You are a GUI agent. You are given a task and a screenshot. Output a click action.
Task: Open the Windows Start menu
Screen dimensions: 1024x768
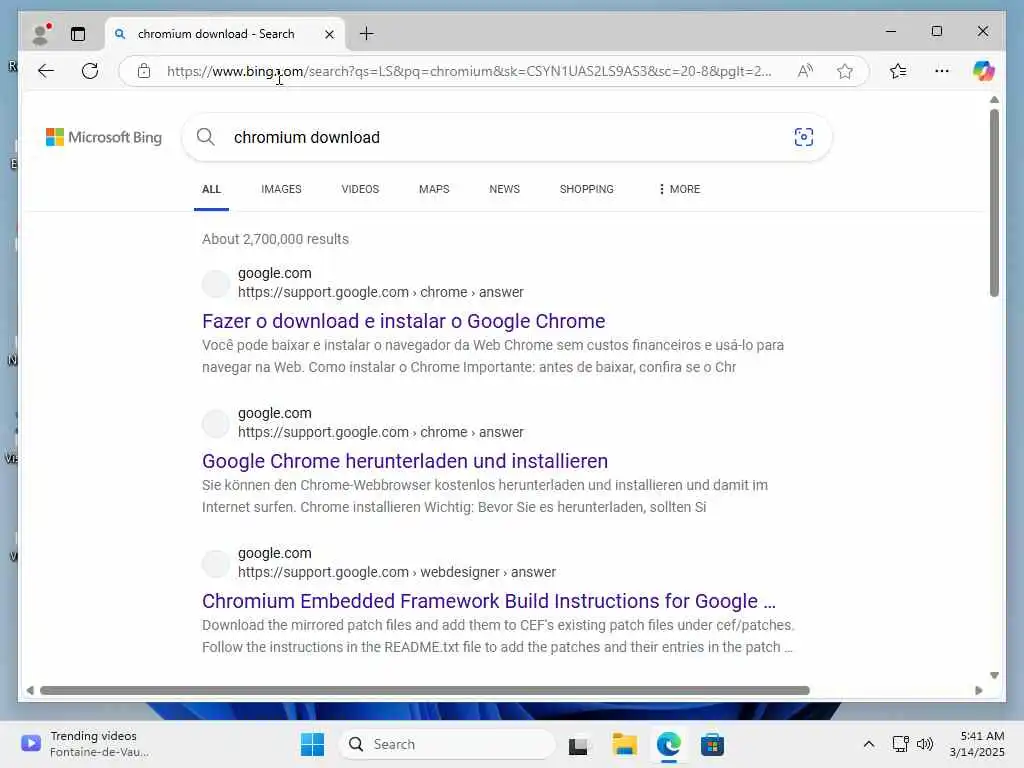(x=312, y=744)
